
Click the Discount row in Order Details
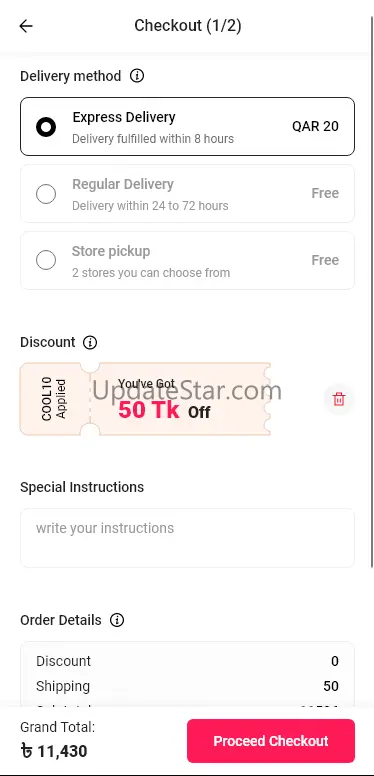pos(187,661)
